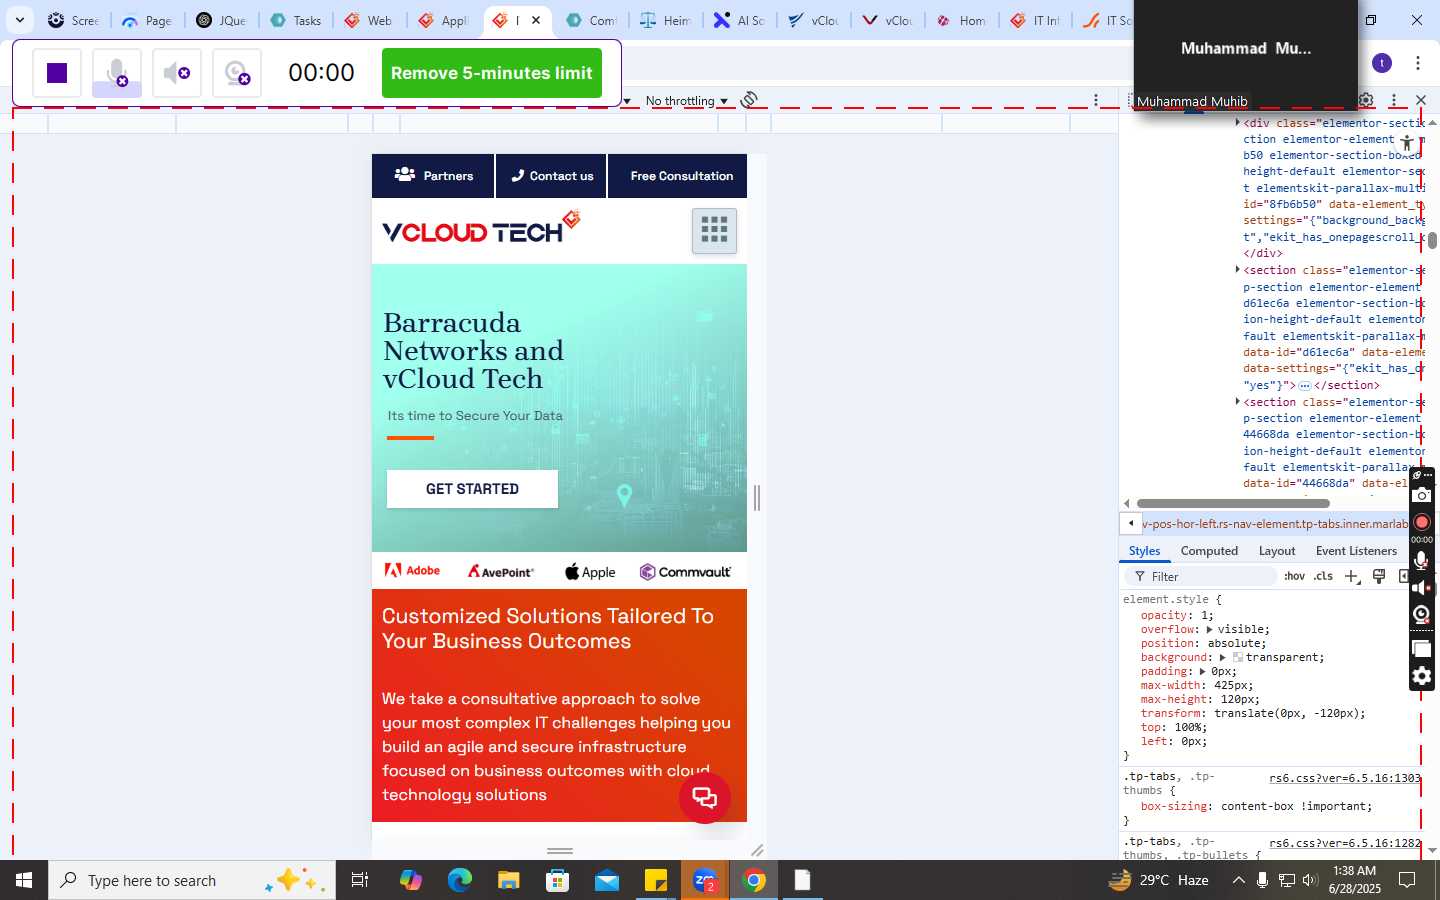
Task: Add new style rule plus
Action: 1352,576
